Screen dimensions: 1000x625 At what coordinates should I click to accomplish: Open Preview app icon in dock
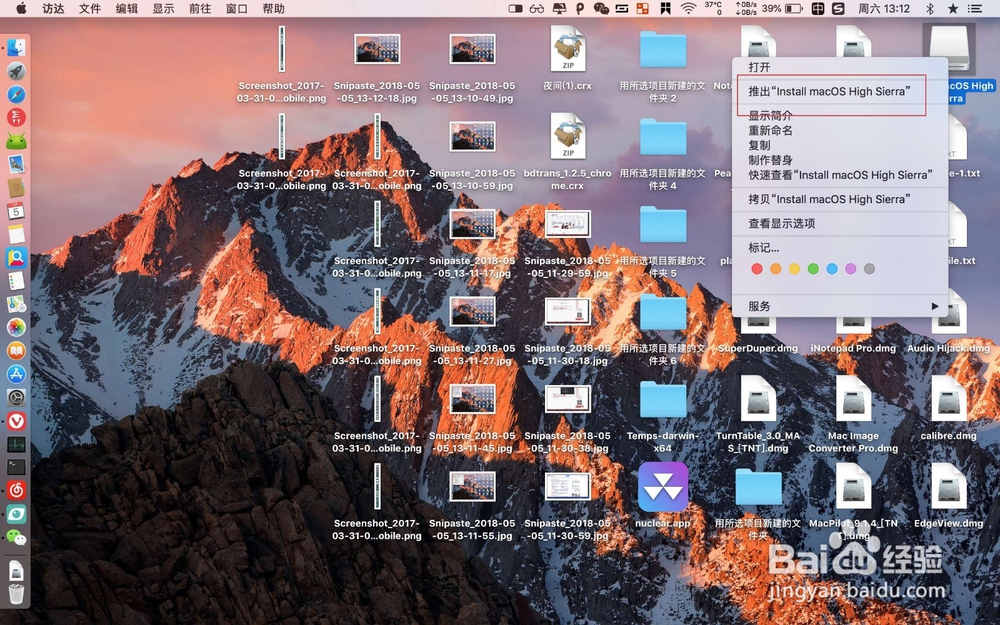[x=17, y=164]
